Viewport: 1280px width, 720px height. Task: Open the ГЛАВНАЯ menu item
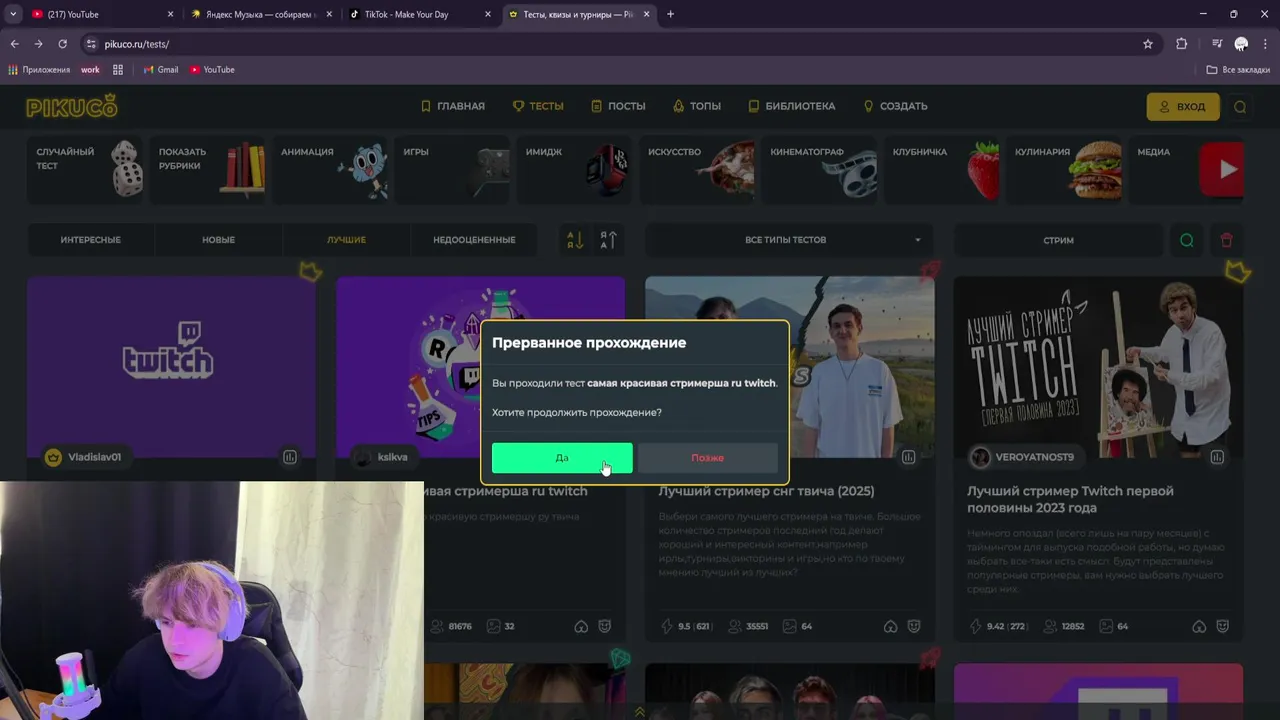pyautogui.click(x=452, y=106)
